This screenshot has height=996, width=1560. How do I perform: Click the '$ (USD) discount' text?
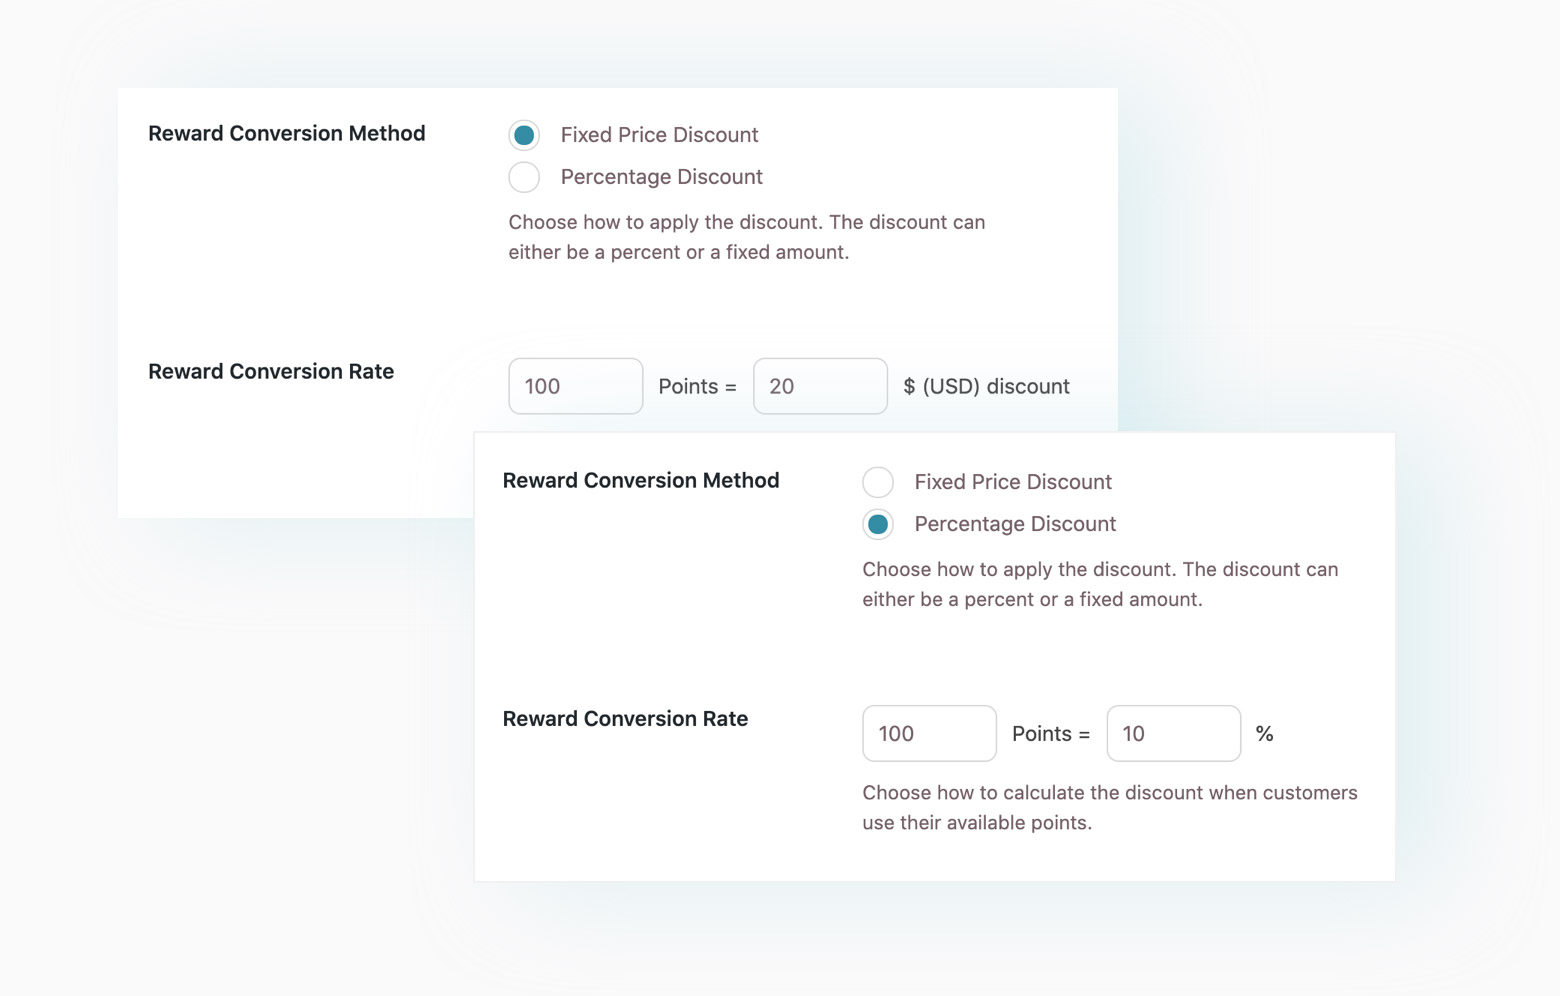pyautogui.click(x=986, y=386)
